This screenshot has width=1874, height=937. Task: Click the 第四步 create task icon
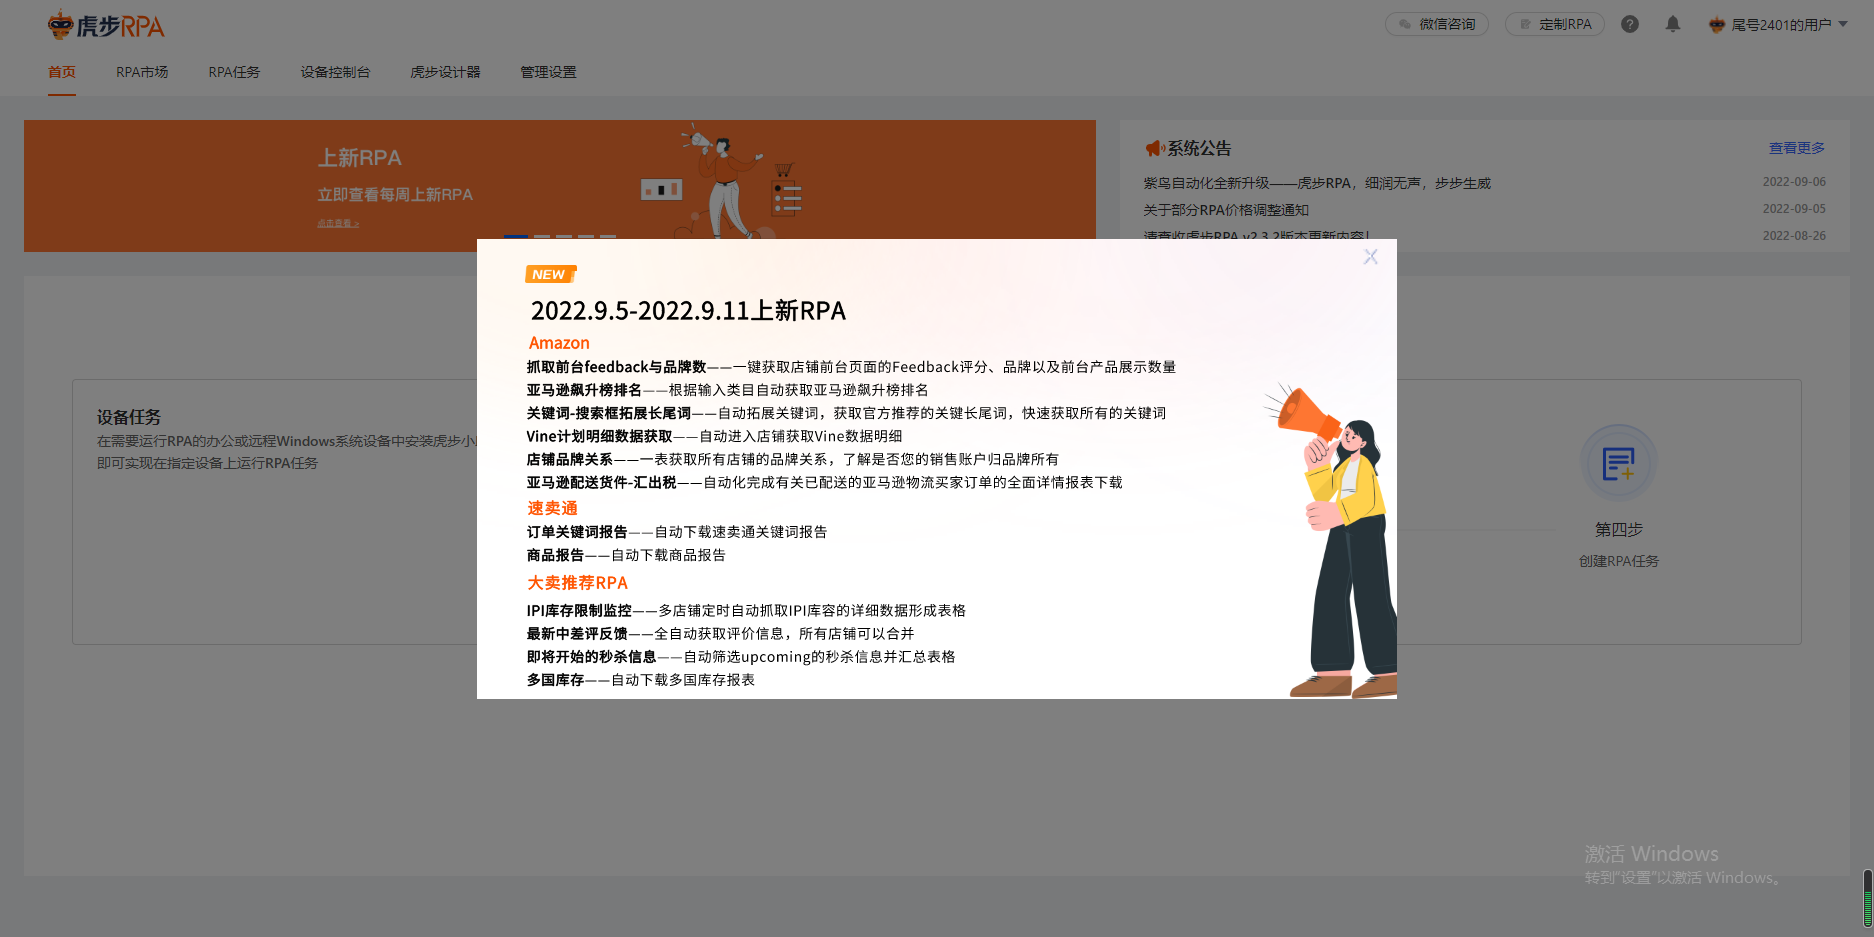click(x=1619, y=463)
